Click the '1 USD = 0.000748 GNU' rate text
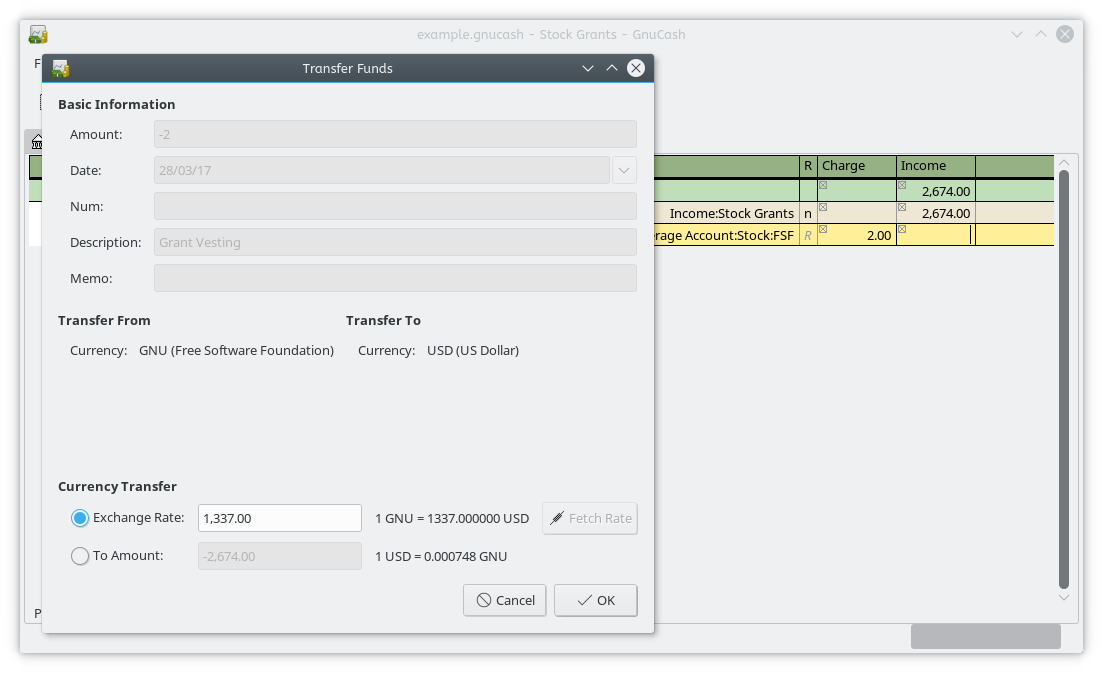This screenshot has width=1103, height=673. [x=441, y=556]
